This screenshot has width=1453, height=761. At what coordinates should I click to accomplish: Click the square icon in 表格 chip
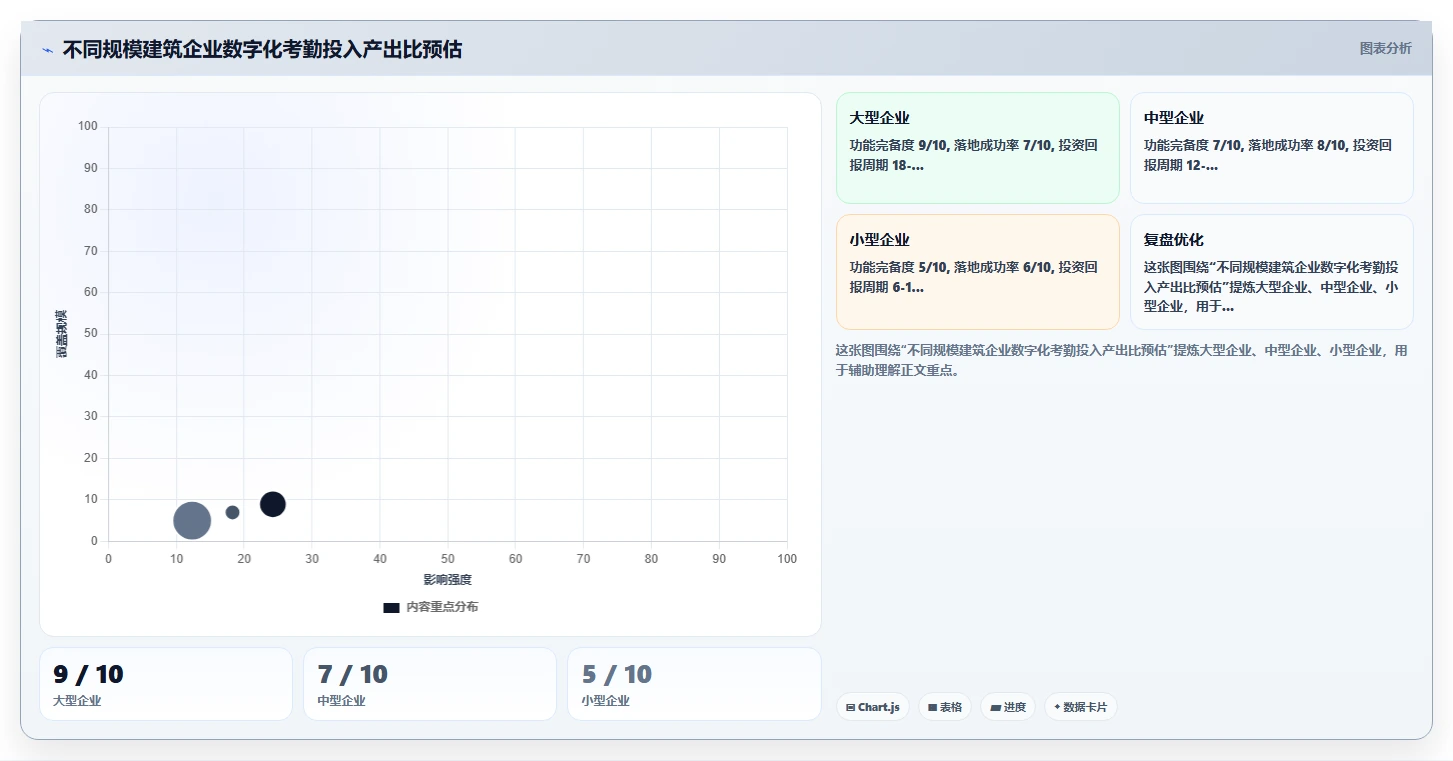pos(932,707)
